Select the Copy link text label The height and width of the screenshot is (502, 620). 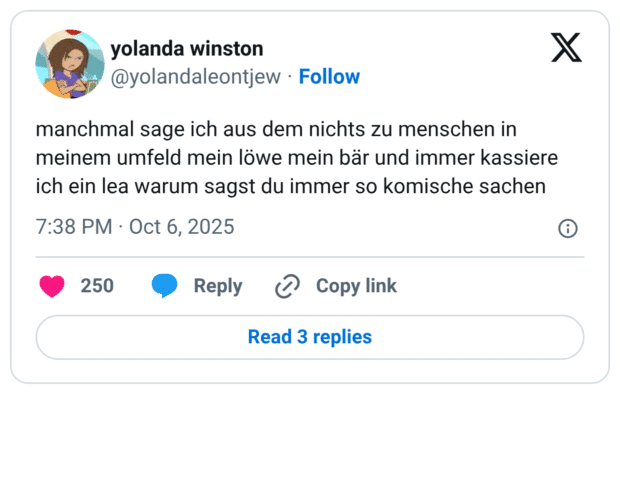(x=356, y=286)
